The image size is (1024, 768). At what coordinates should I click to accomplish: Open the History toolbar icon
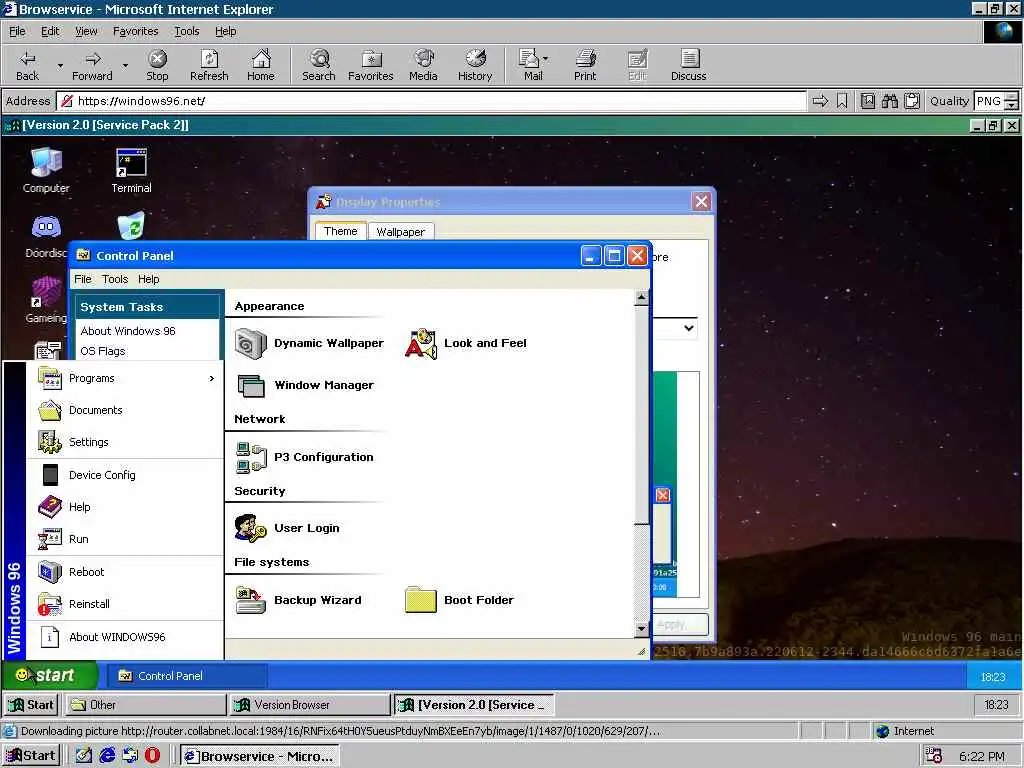tap(475, 65)
